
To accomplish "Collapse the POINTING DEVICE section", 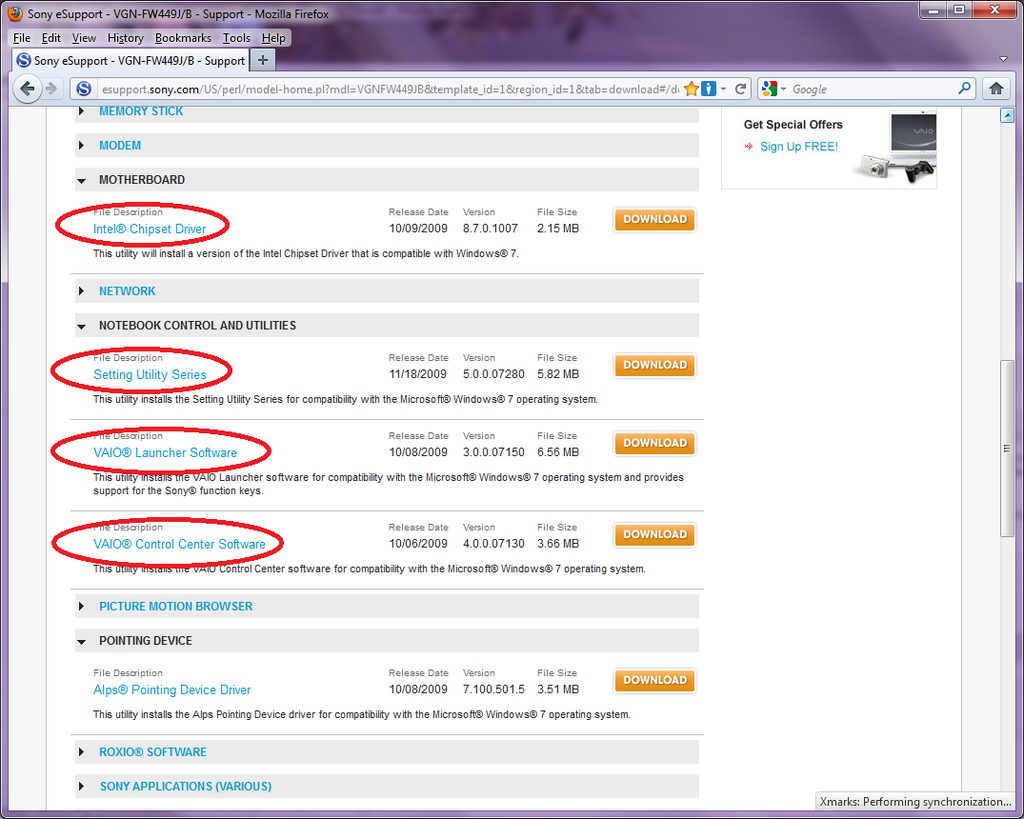I will tap(387, 641).
